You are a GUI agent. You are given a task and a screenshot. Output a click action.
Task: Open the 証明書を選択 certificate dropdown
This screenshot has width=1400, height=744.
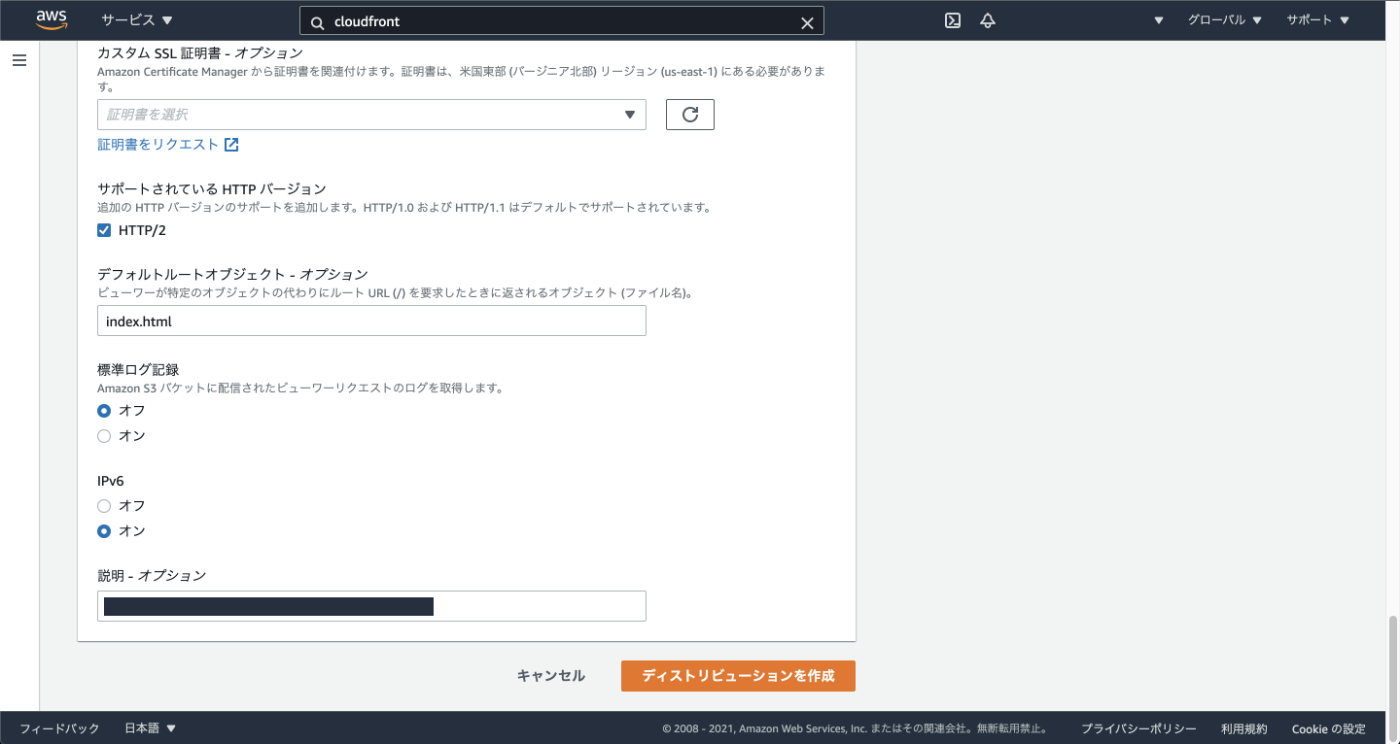click(x=372, y=115)
